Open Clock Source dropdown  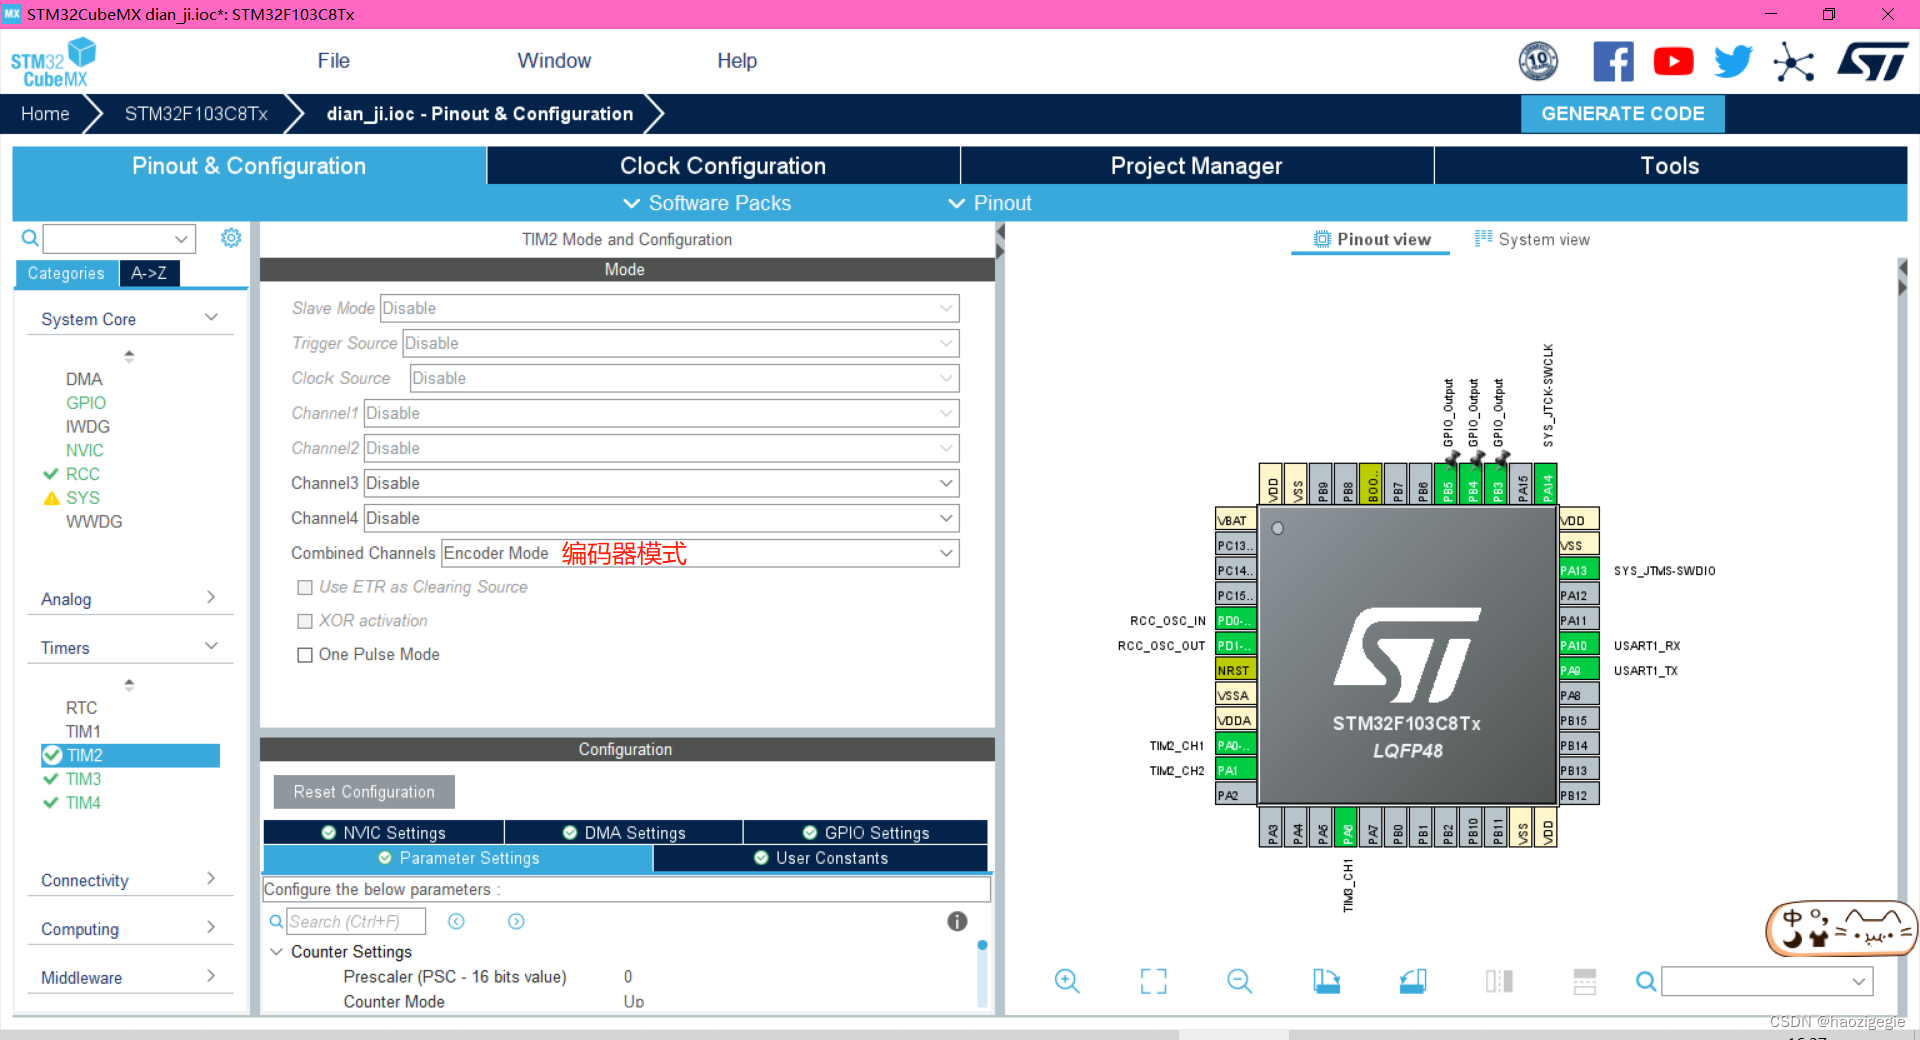click(684, 378)
